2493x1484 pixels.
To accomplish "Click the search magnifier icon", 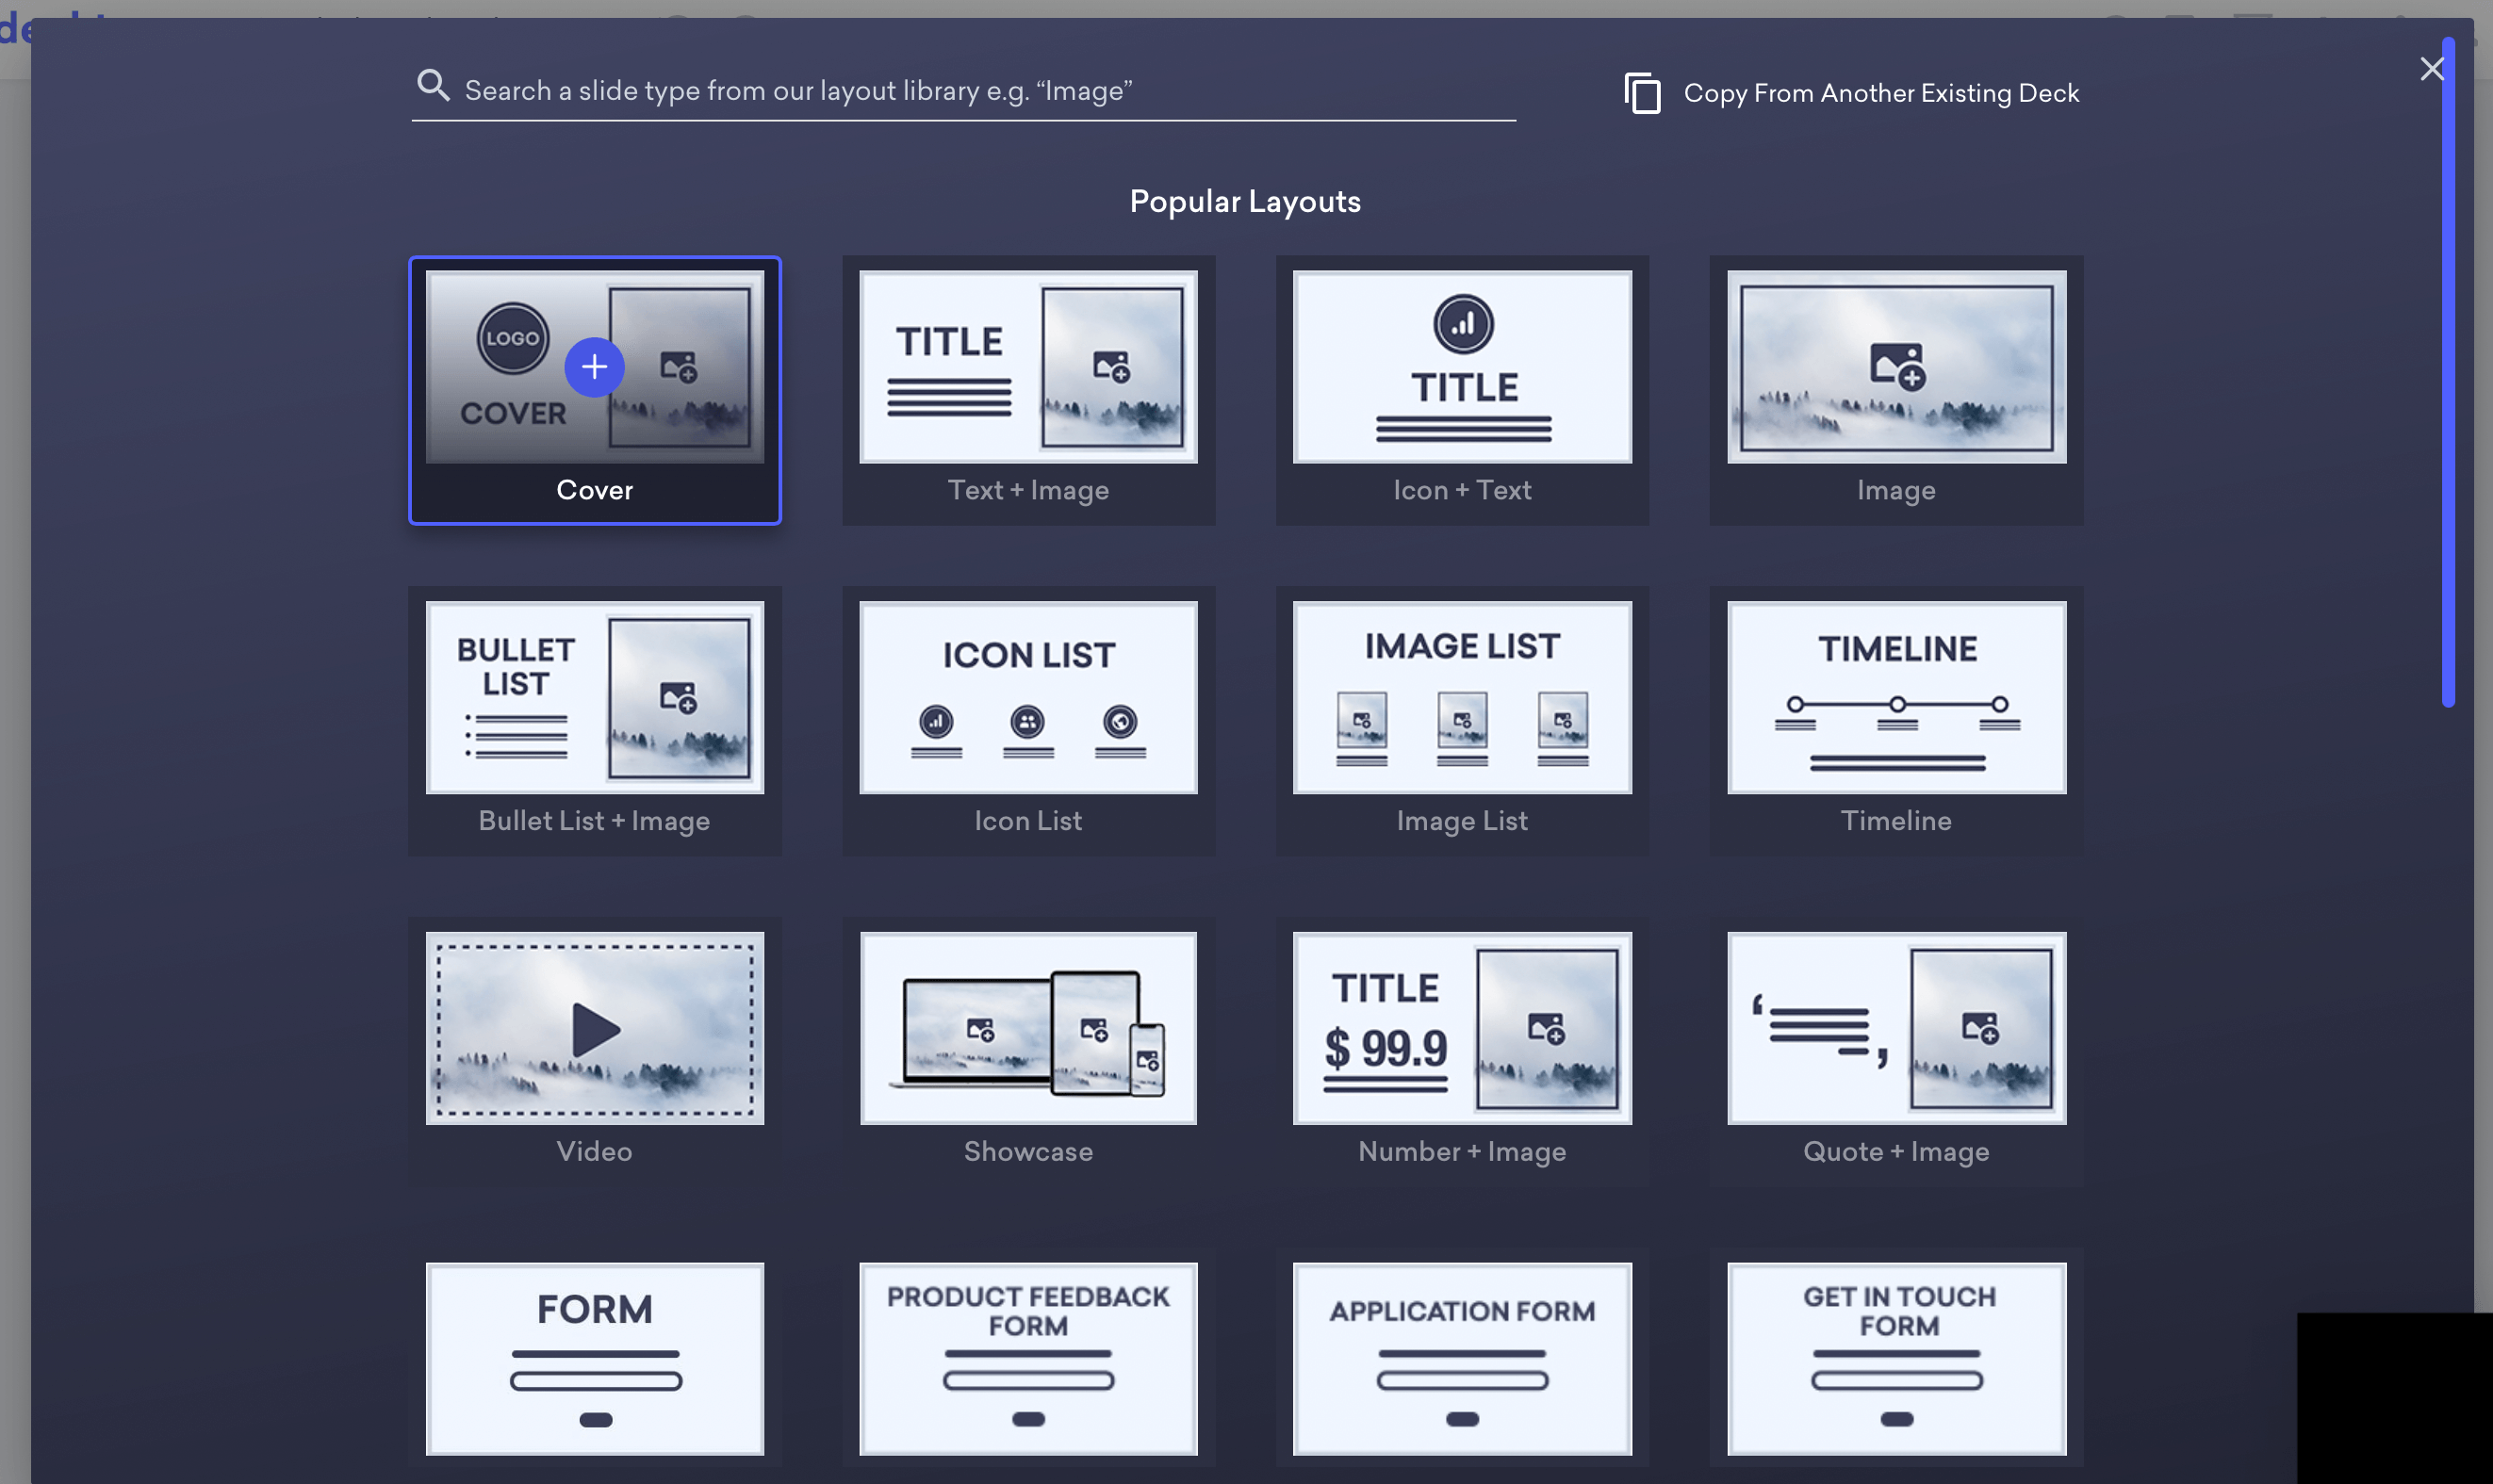I will [x=433, y=86].
